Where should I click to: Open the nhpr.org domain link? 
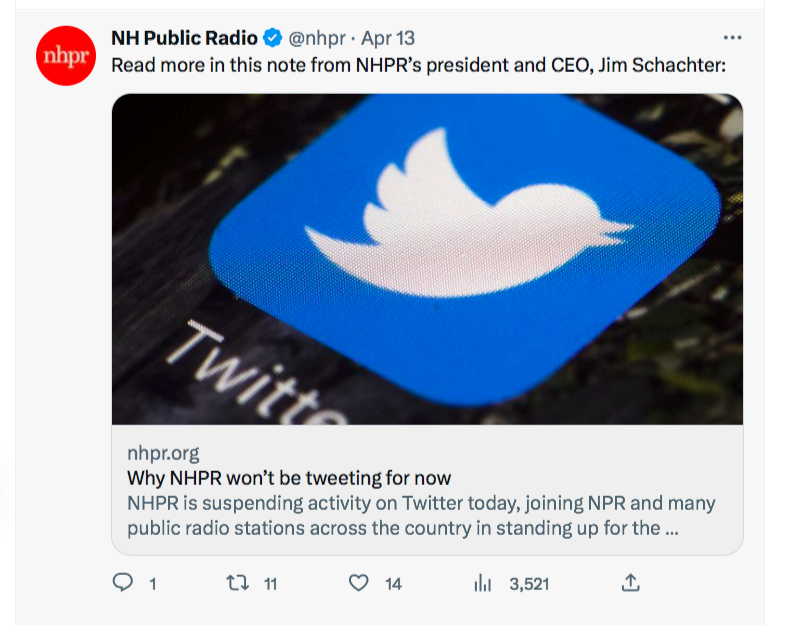click(x=163, y=453)
